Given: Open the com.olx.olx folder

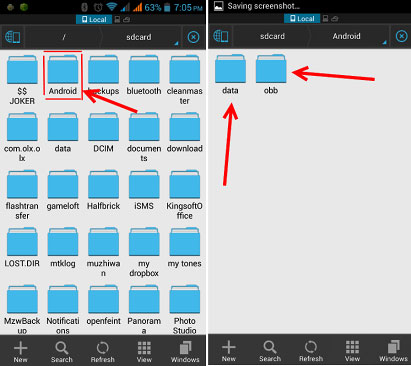Looking at the screenshot, I should [22, 137].
